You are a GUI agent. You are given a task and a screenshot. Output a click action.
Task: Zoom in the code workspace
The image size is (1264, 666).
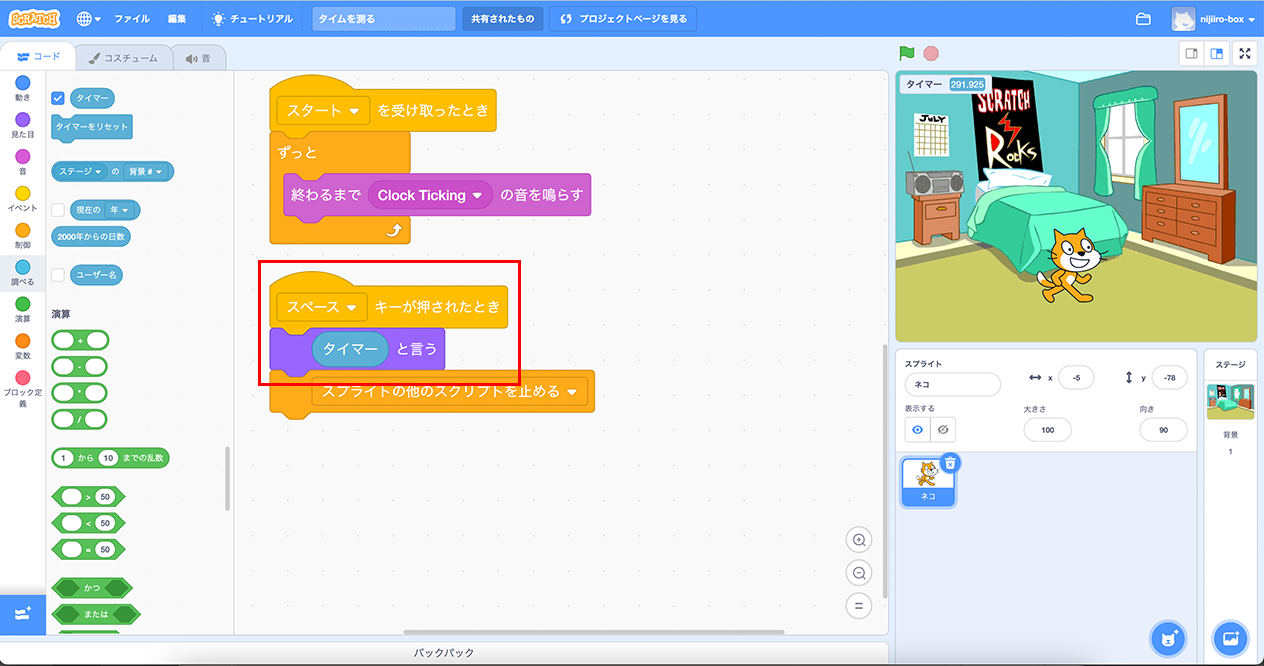click(x=858, y=540)
